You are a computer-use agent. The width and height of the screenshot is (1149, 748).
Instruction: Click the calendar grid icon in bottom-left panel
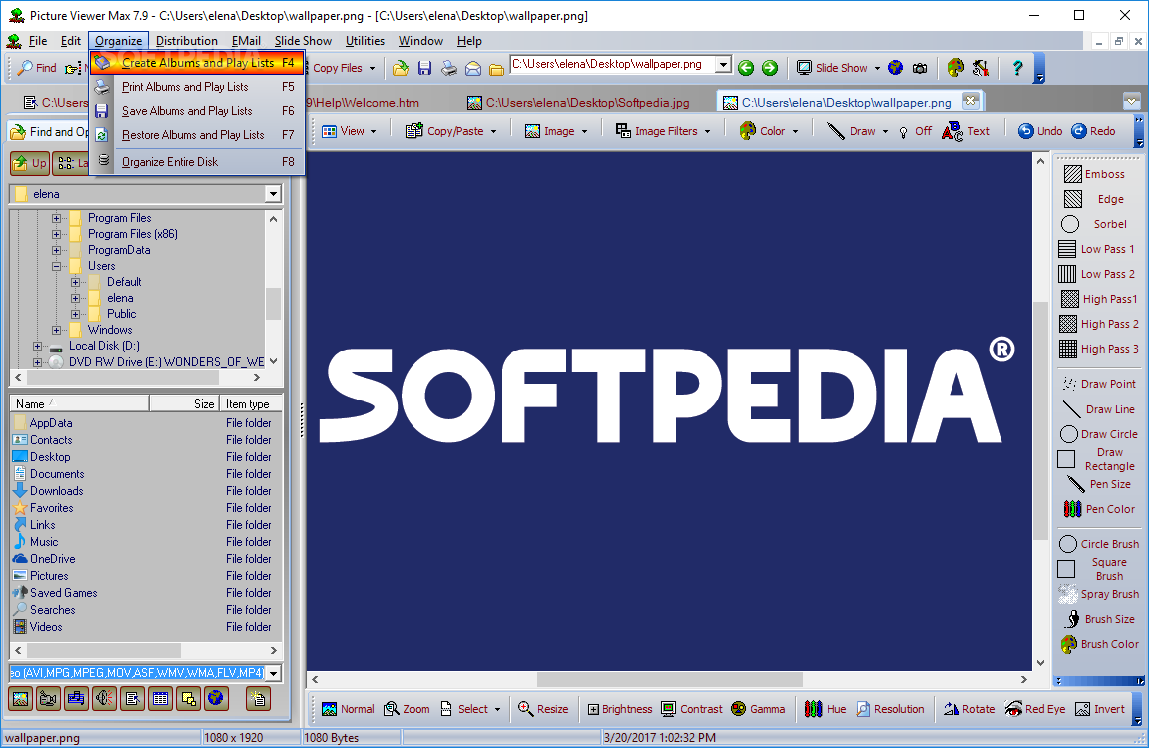[160, 699]
